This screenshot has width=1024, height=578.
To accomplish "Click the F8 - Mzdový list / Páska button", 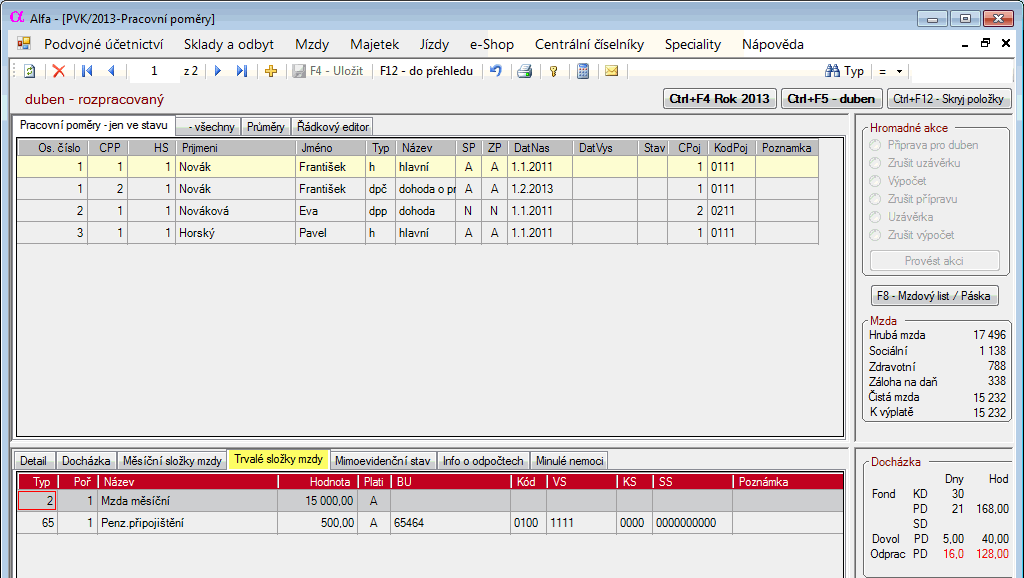I will click(x=934, y=296).
